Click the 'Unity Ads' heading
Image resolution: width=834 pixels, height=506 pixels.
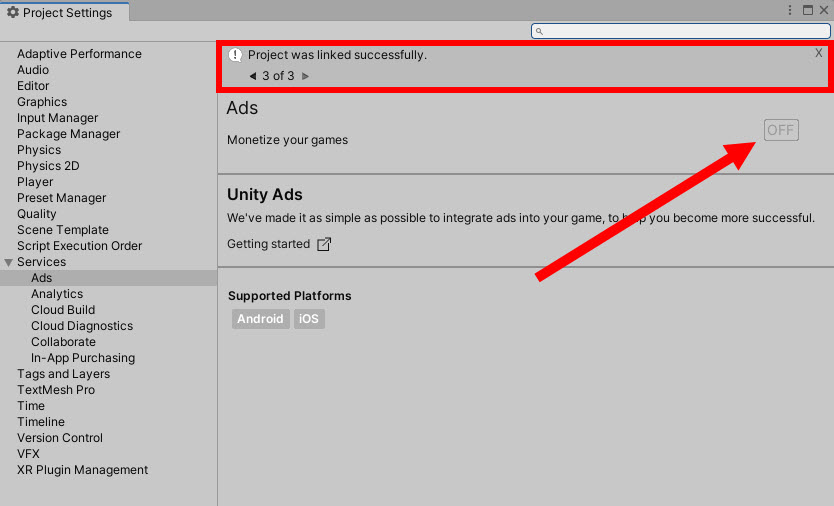(x=265, y=195)
